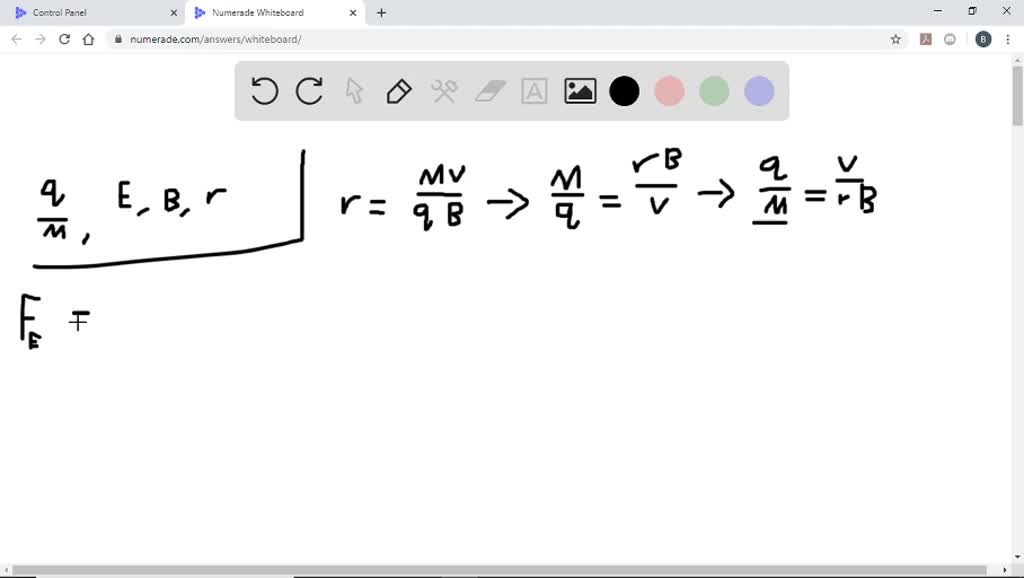The image size is (1024, 578).
Task: Select the pointer/selection tool
Action: (354, 91)
